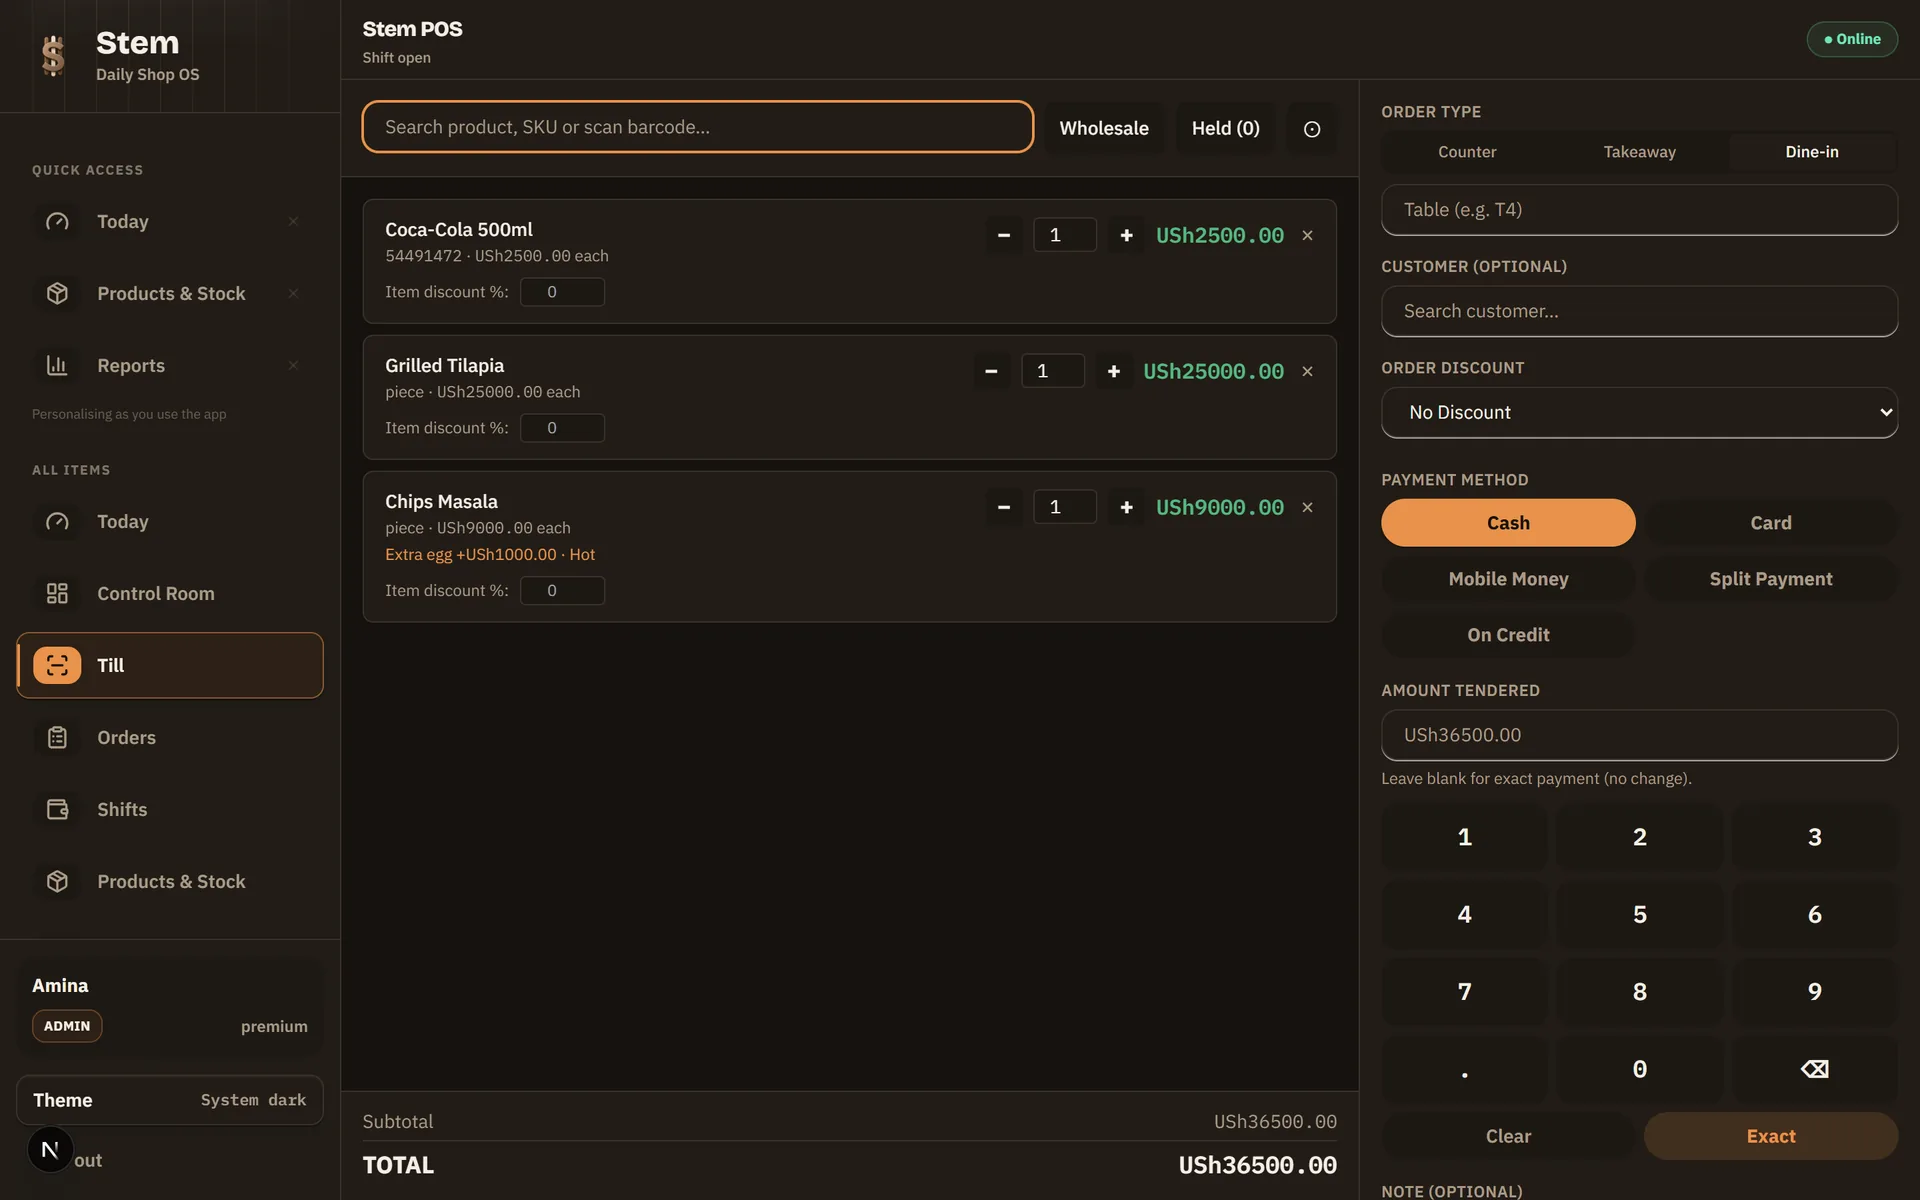Choose Card payment method
The image size is (1920, 1200).
pos(1770,523)
